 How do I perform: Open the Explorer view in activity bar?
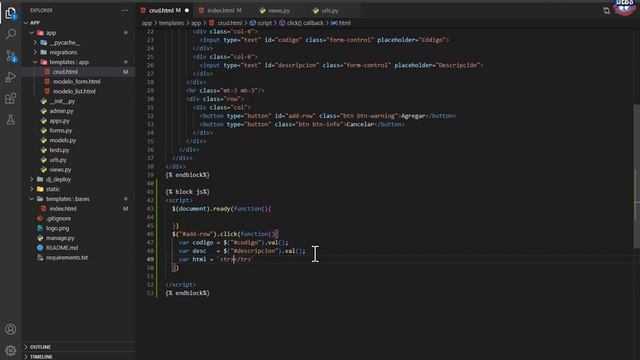11,13
